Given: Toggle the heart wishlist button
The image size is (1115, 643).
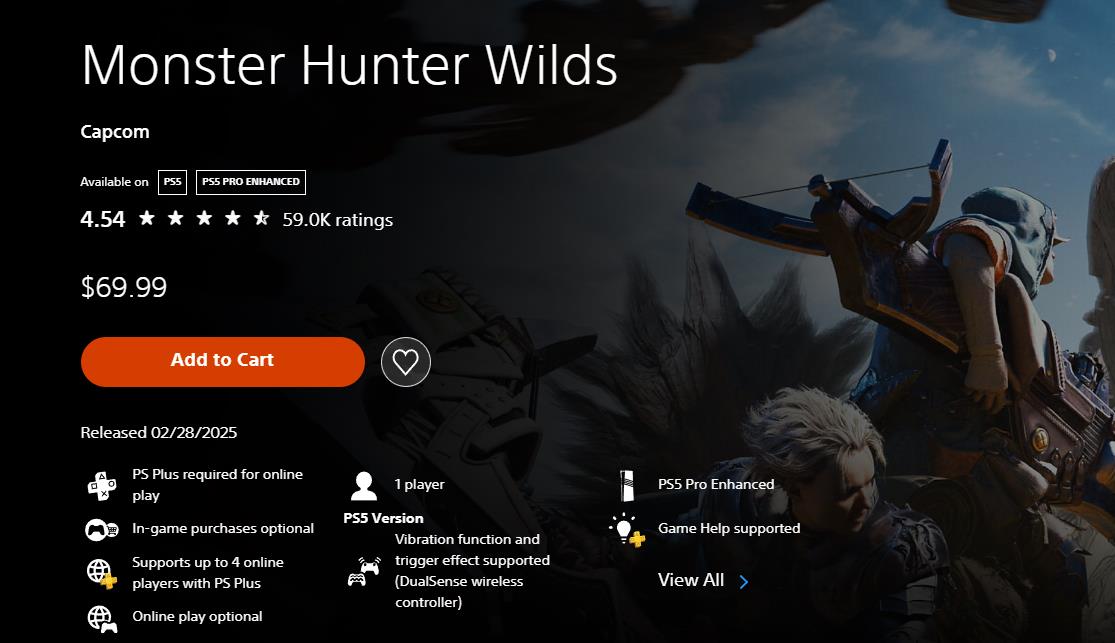Looking at the screenshot, I should [x=405, y=362].
